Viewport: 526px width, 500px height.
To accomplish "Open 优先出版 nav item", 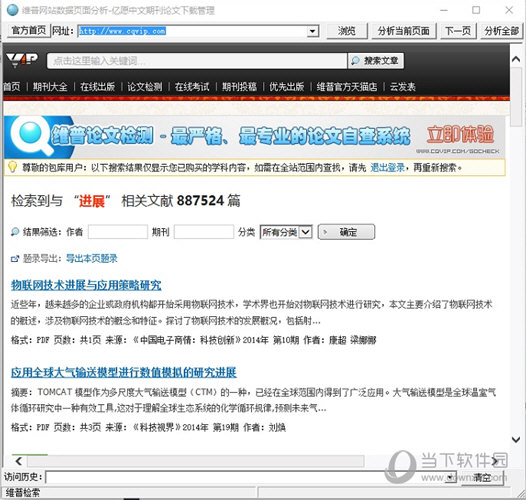I will [286, 87].
